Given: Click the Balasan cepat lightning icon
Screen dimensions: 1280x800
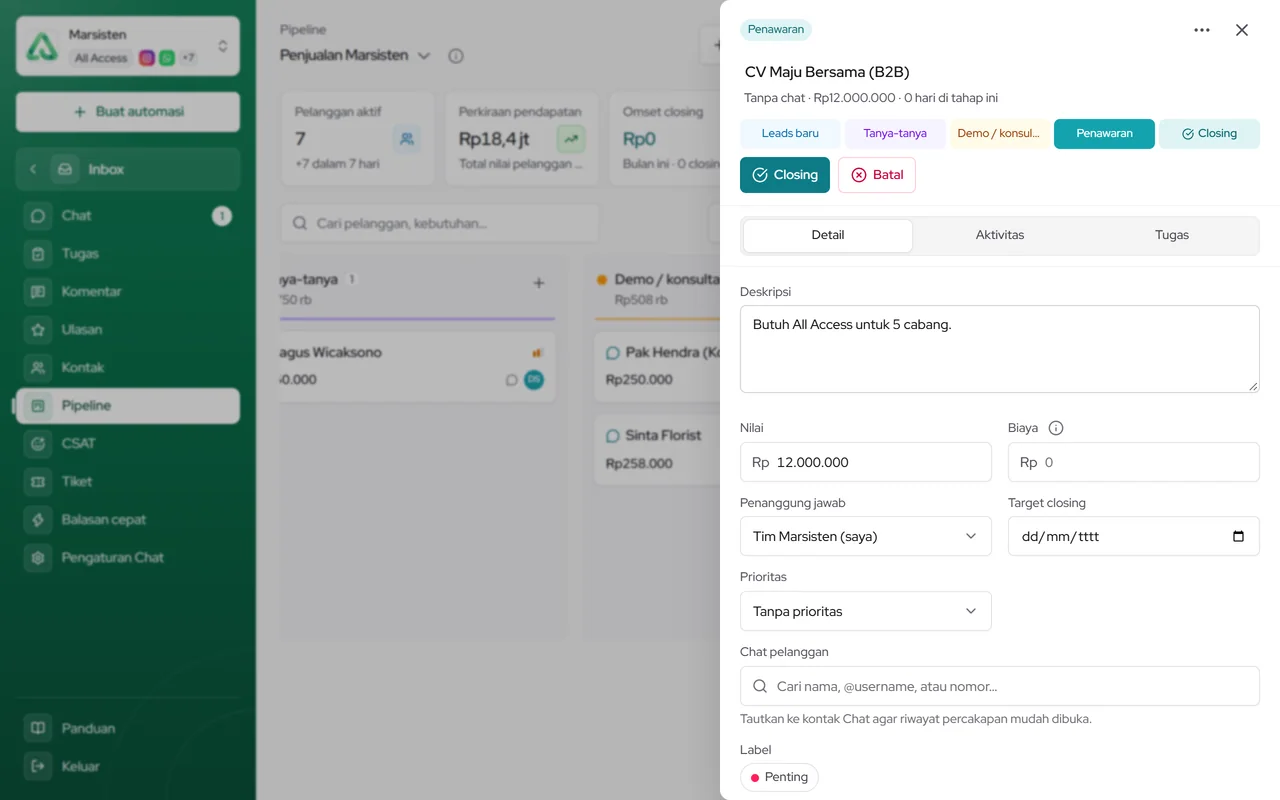Looking at the screenshot, I should (x=38, y=520).
